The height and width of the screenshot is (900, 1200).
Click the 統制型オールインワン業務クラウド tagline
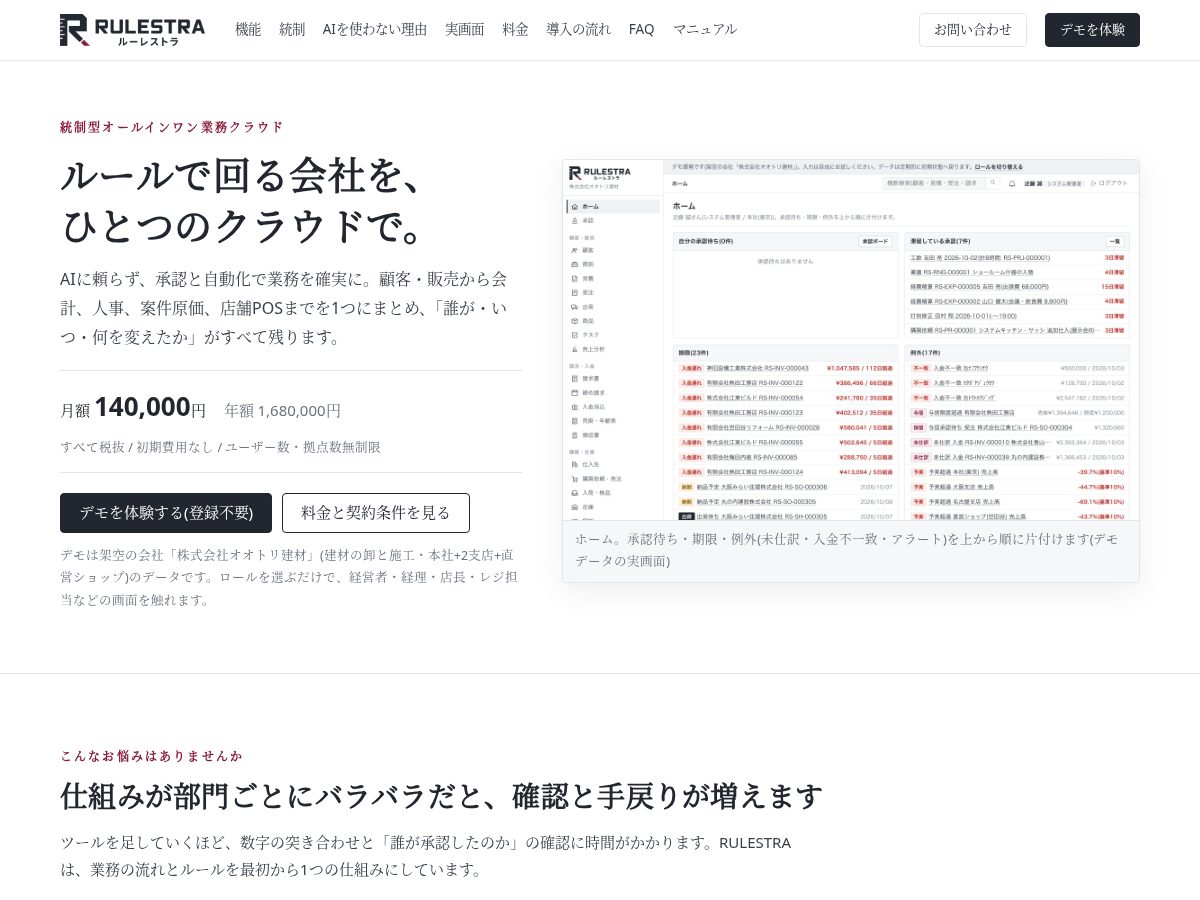click(x=172, y=127)
